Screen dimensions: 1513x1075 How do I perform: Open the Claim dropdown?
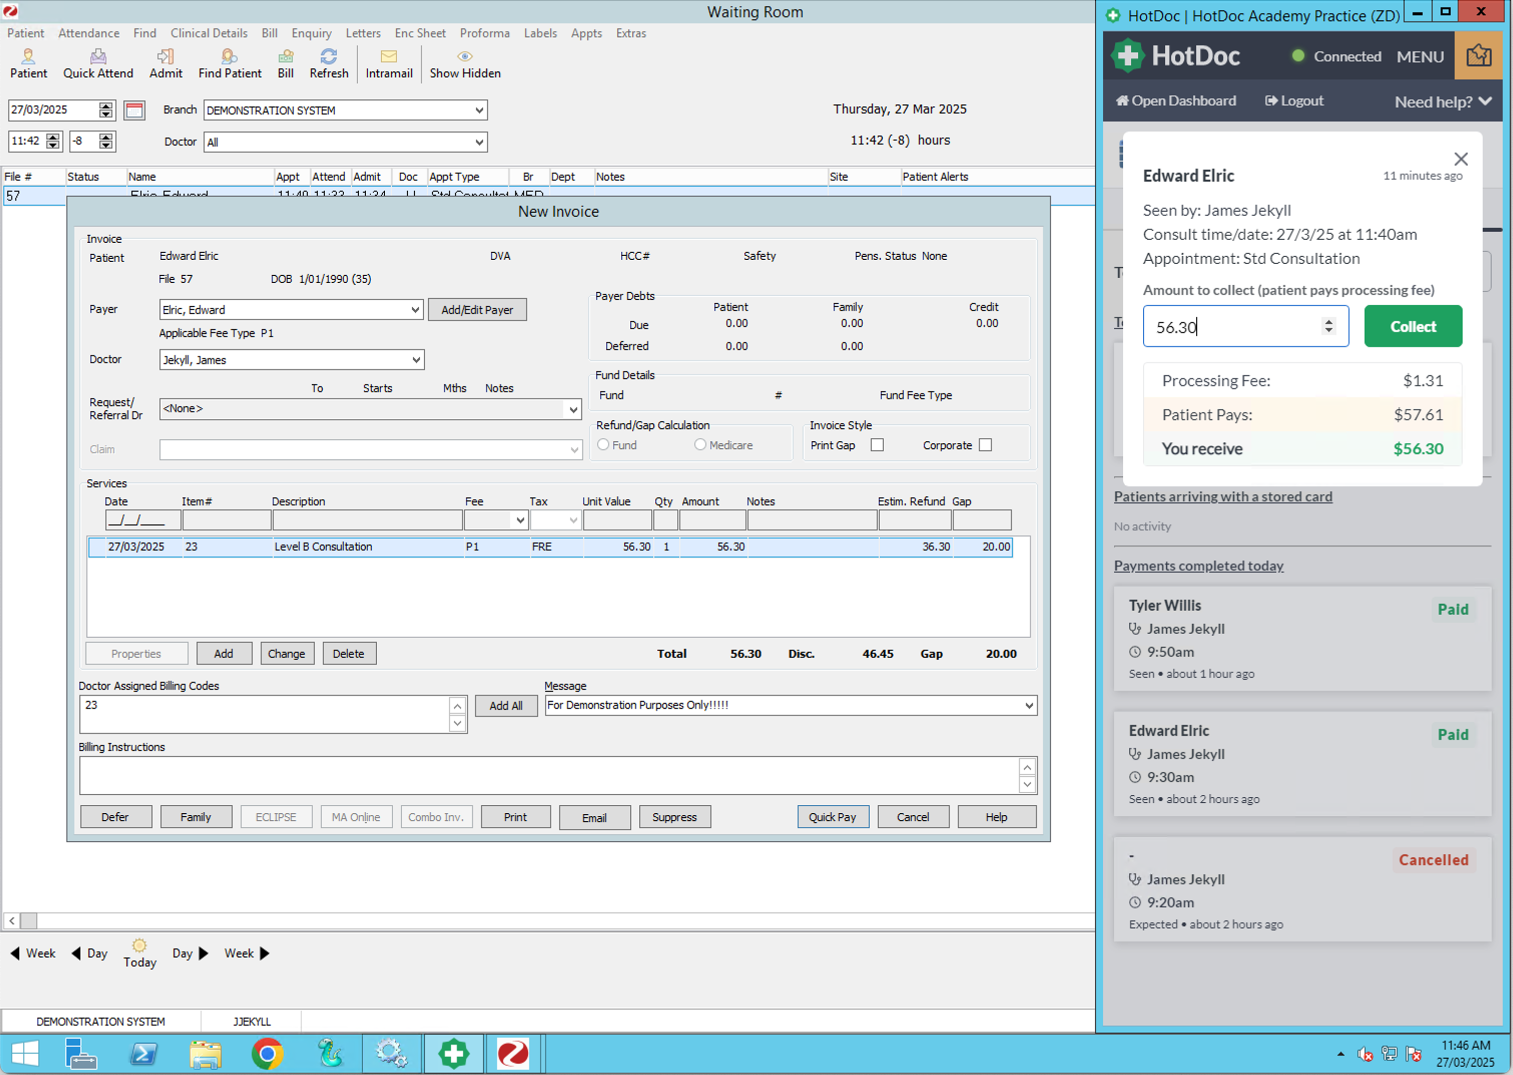573,450
